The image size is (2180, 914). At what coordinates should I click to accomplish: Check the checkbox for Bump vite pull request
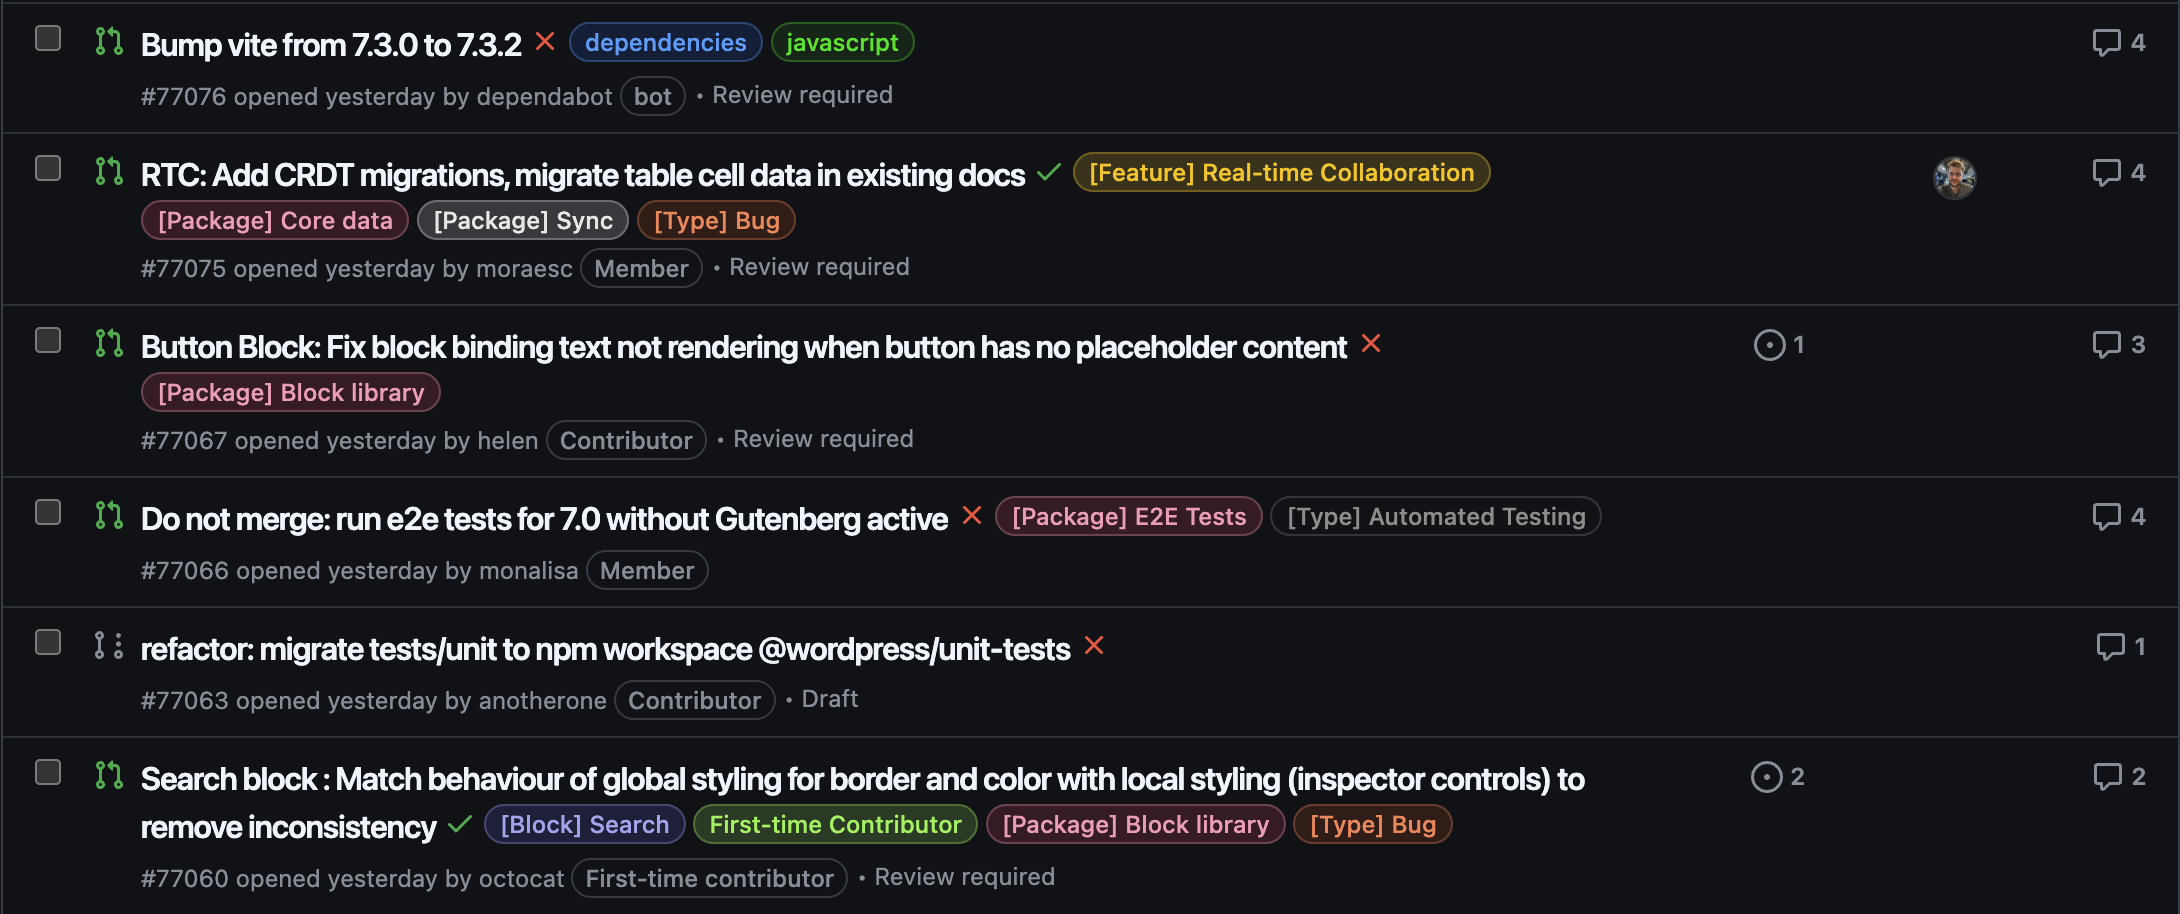pyautogui.click(x=47, y=36)
